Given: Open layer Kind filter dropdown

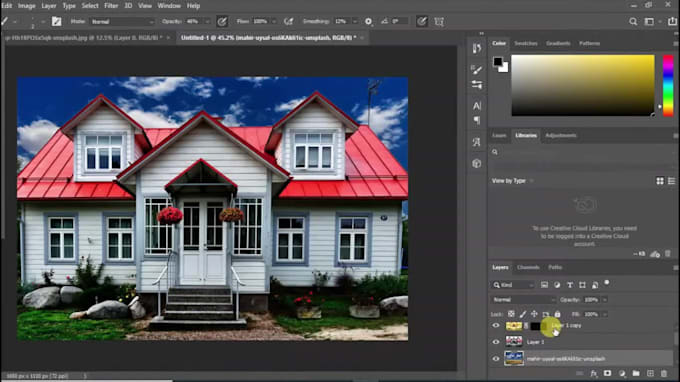Looking at the screenshot, I should coord(513,285).
